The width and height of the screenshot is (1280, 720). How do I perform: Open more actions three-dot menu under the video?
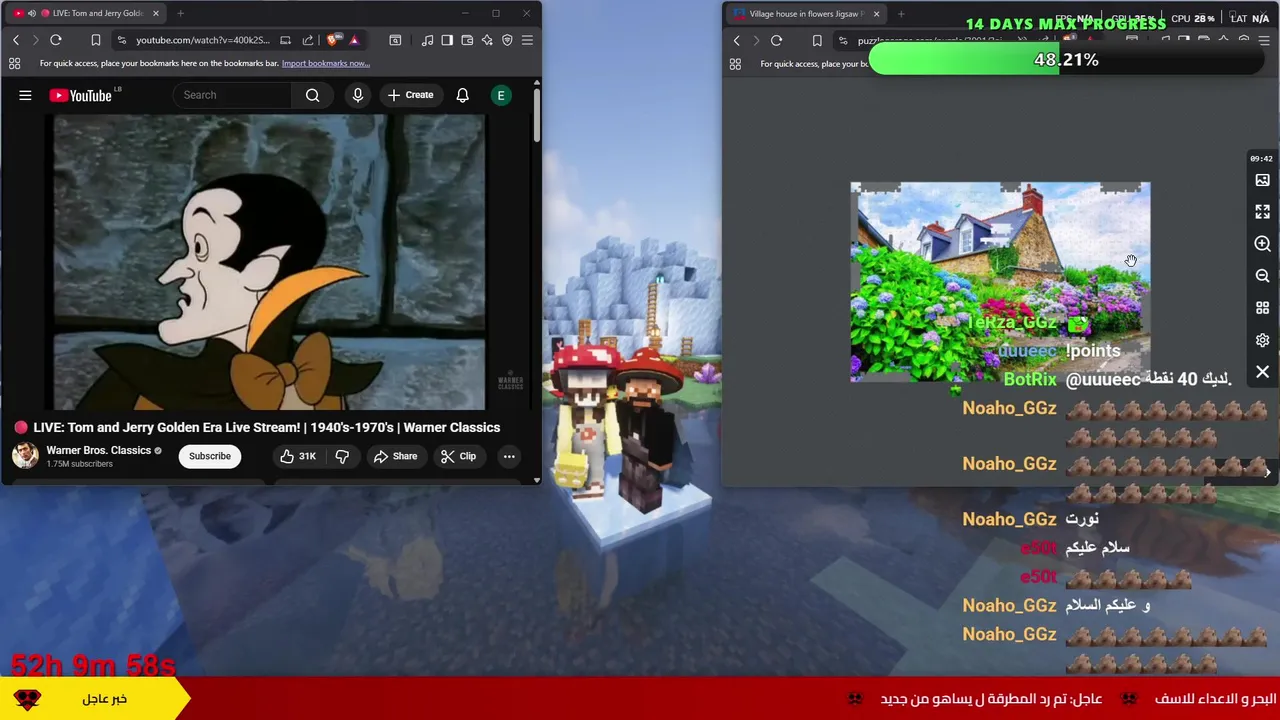tap(509, 456)
